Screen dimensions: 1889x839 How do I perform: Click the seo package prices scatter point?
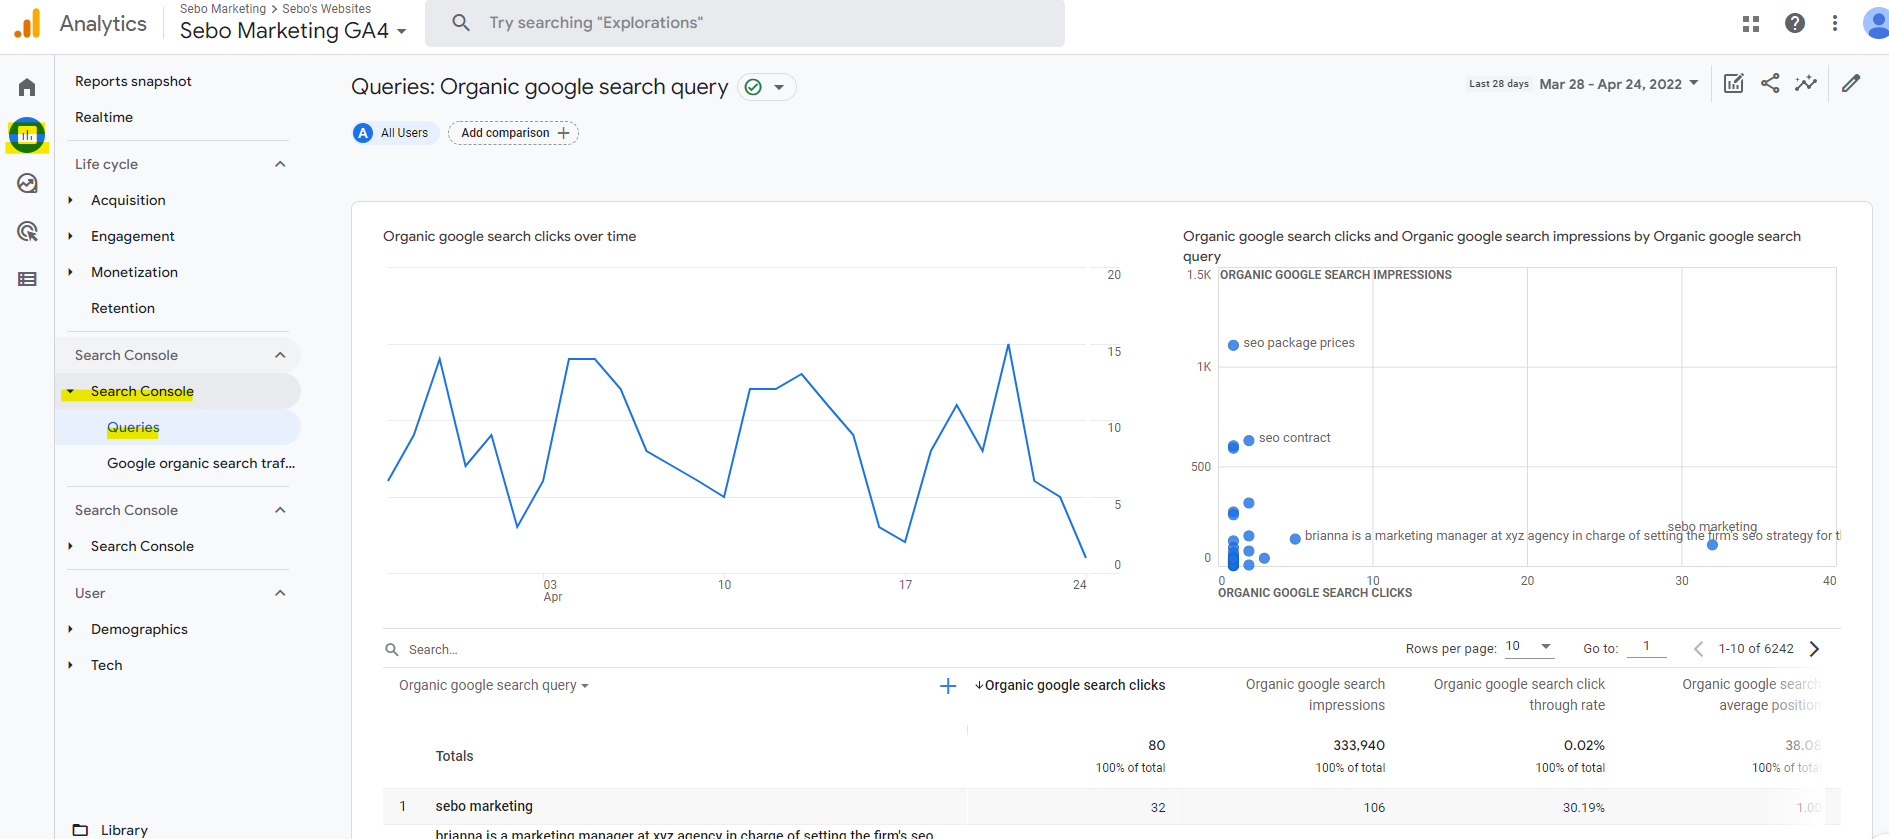coord(1233,345)
